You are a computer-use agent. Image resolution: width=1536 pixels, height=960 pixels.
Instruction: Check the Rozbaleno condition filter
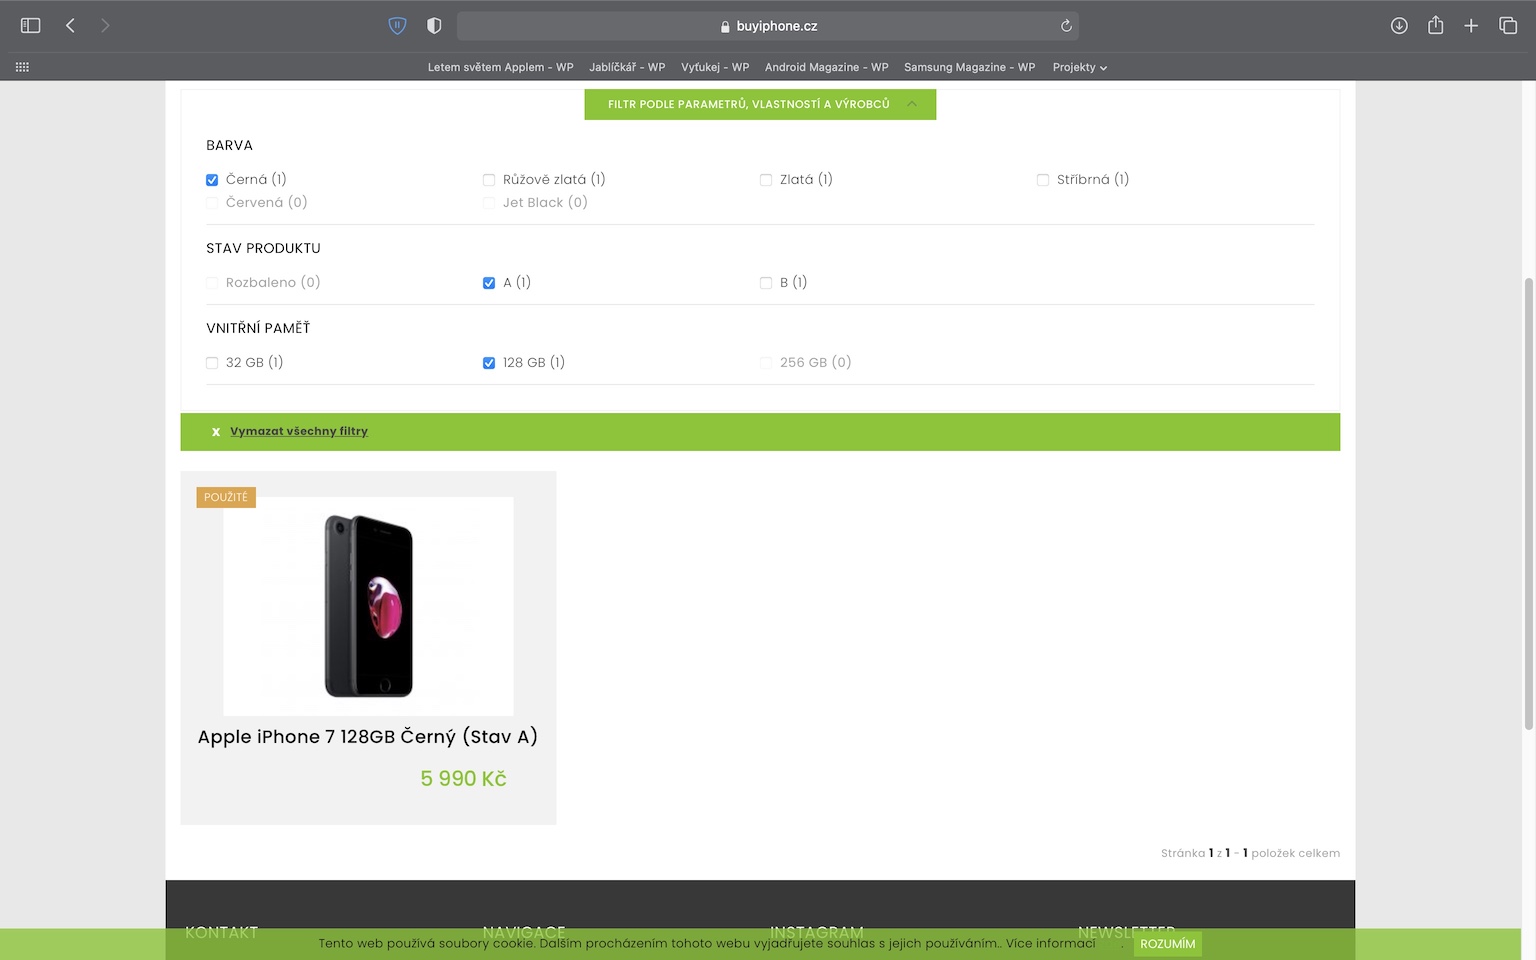point(212,283)
